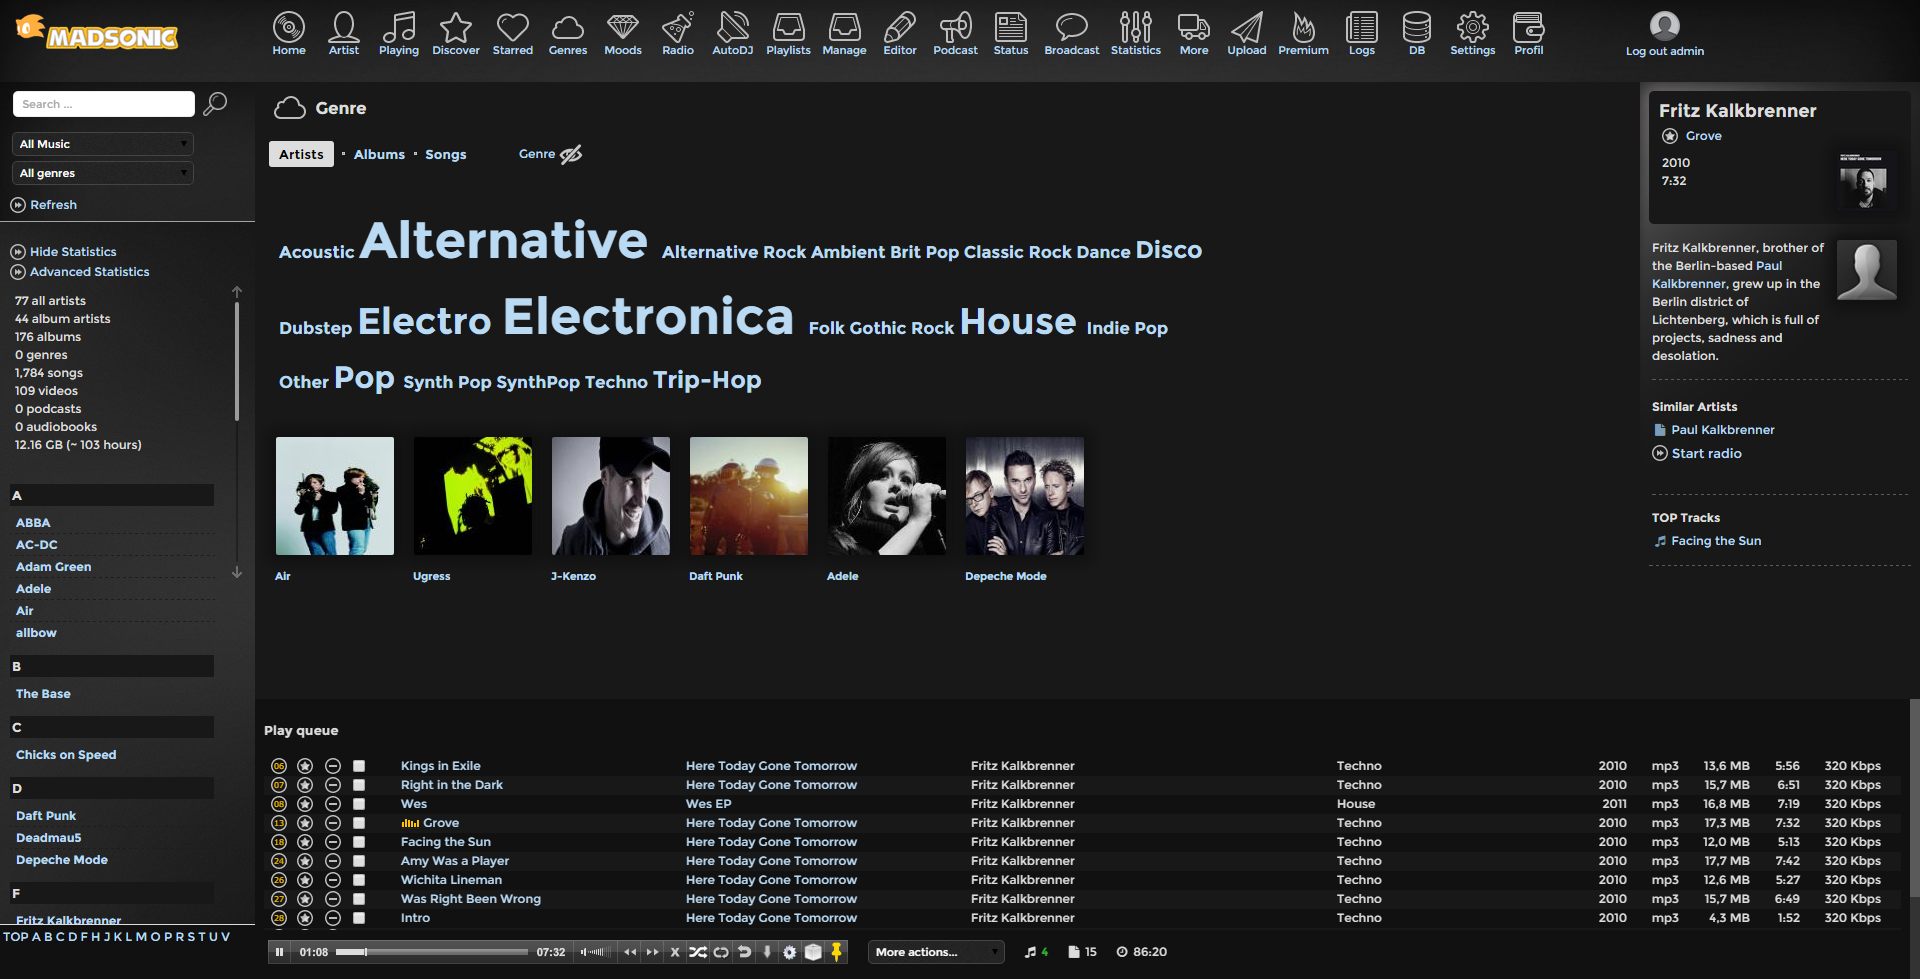
Task: Open the More actions dropdown
Action: coord(935,952)
